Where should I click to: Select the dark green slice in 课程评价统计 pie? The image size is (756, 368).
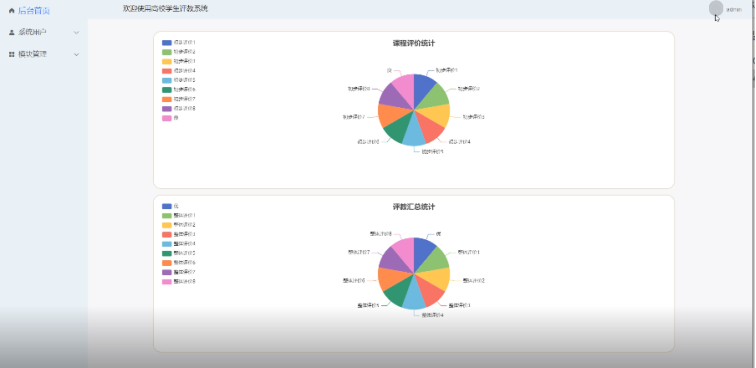pyautogui.click(x=399, y=127)
